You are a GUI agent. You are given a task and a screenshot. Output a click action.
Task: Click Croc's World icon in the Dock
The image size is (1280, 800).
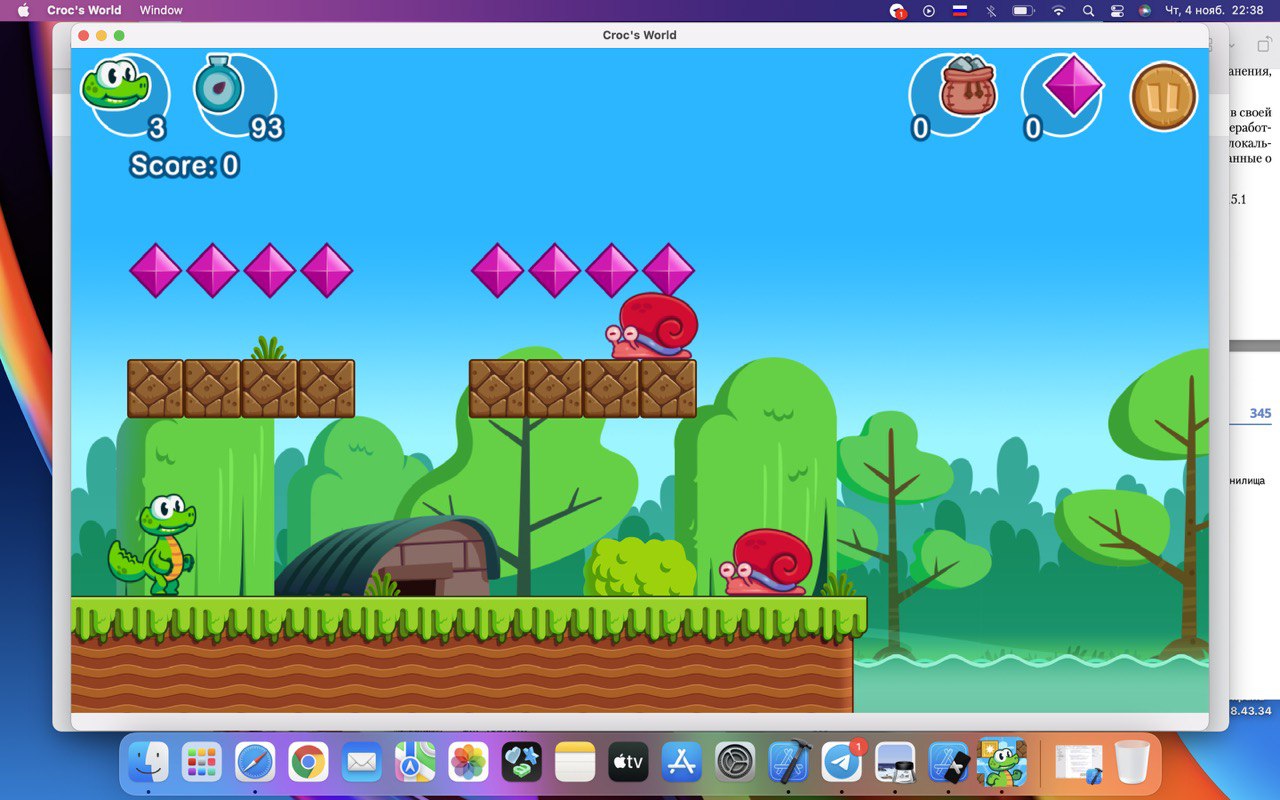click(1001, 763)
